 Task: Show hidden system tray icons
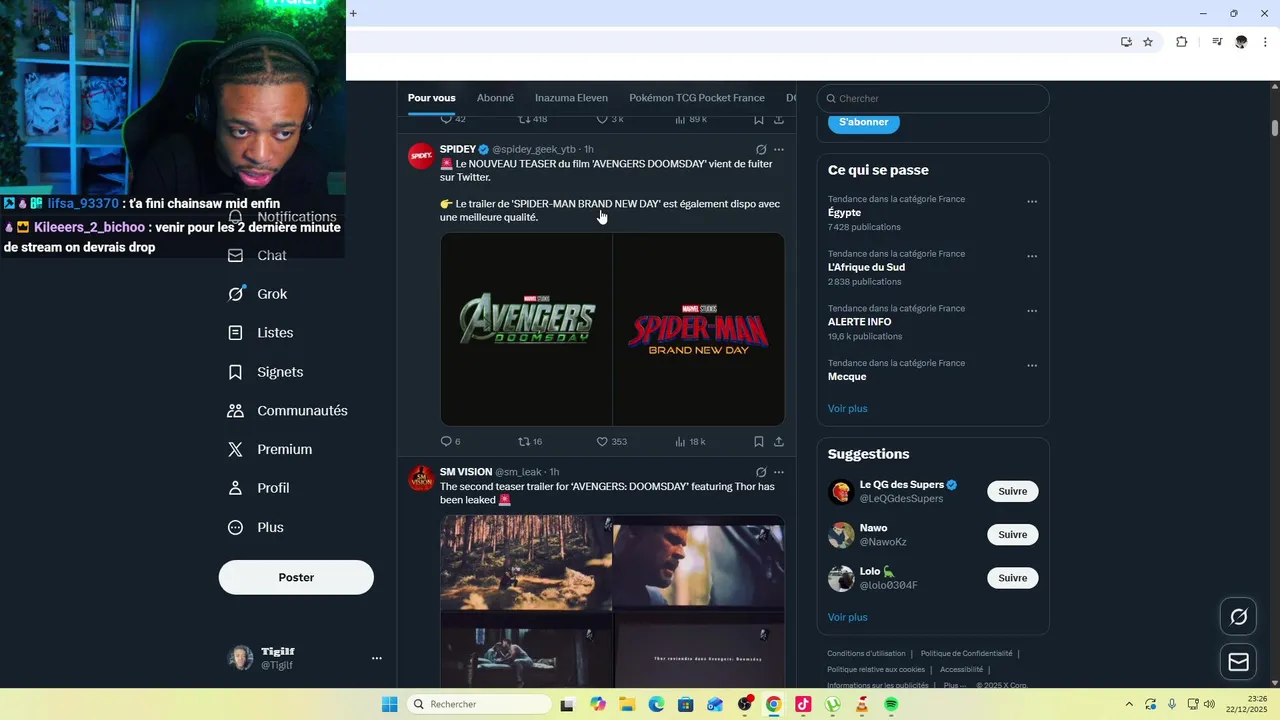(1129, 704)
